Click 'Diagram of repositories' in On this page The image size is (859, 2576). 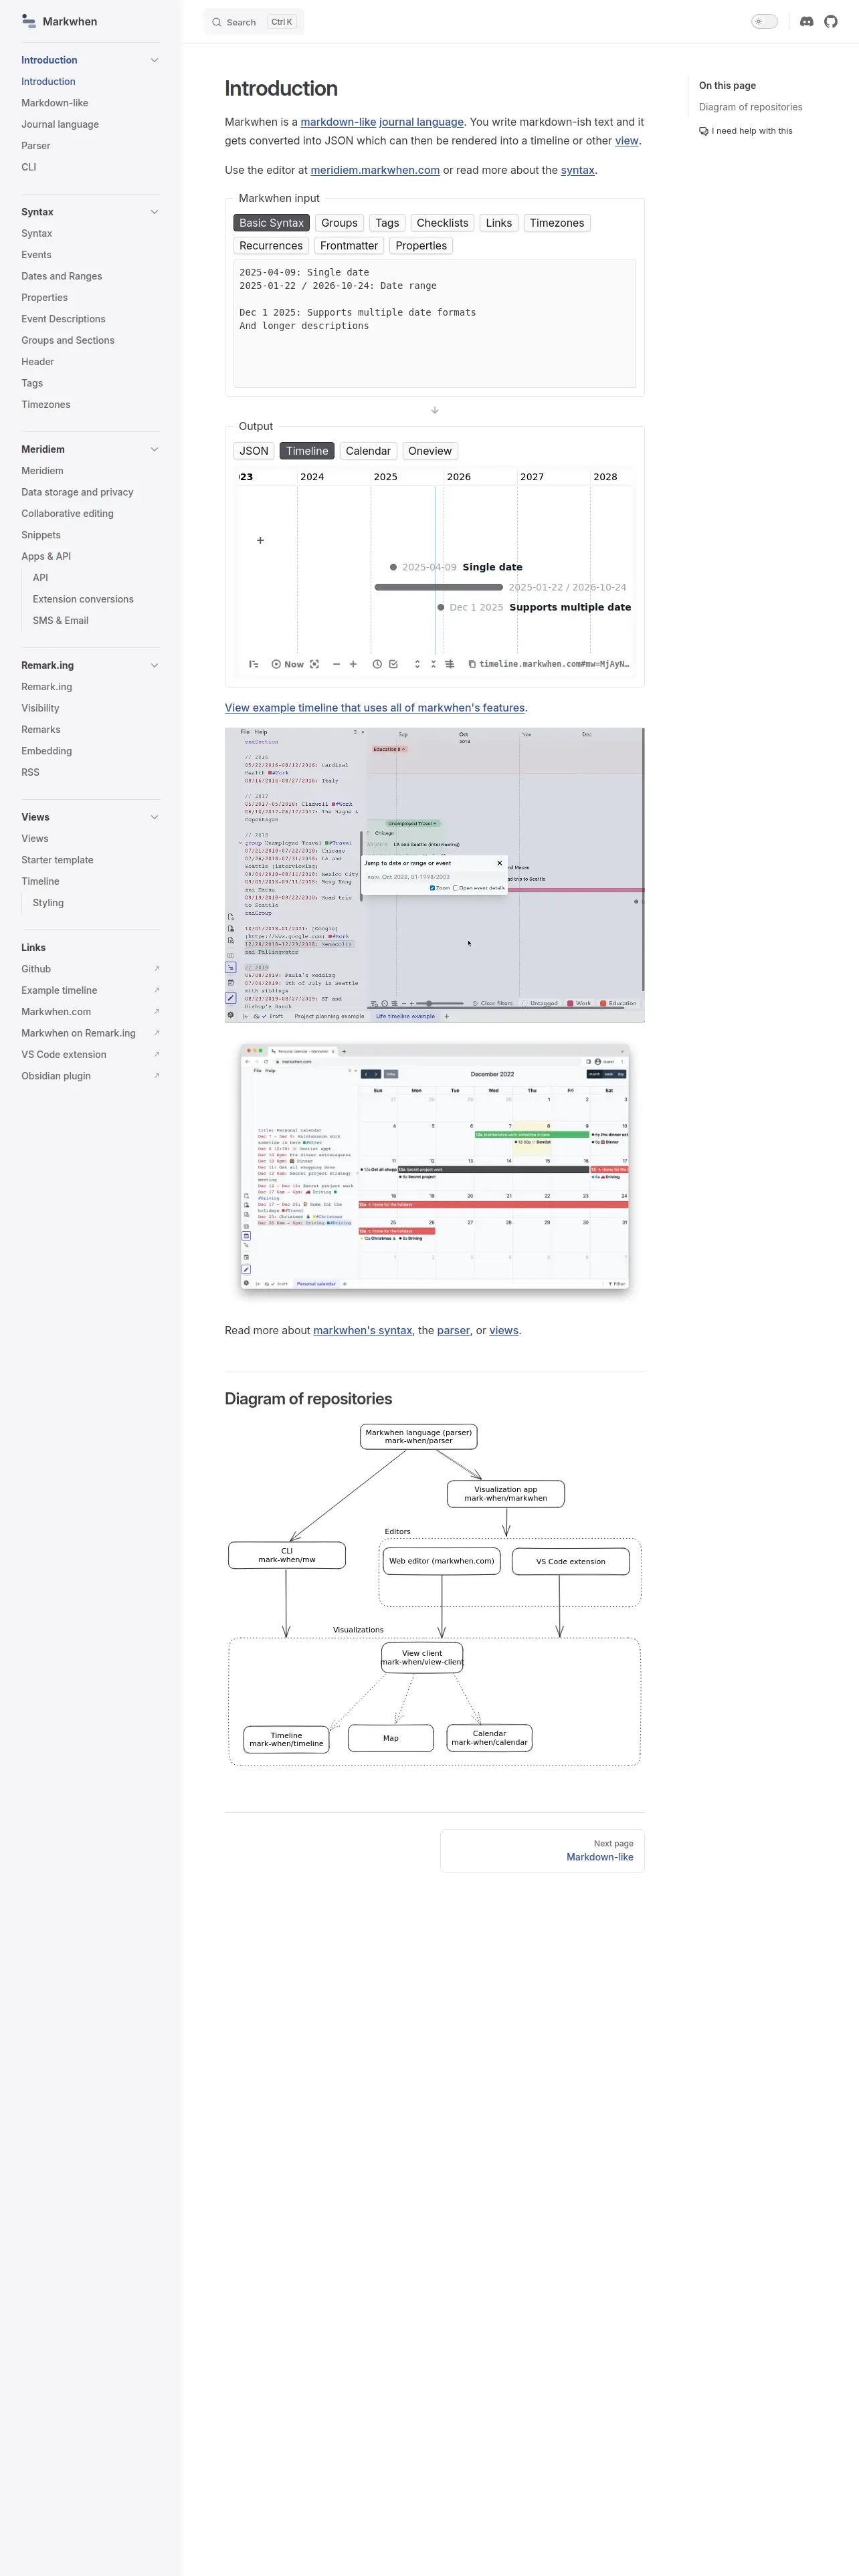click(x=750, y=107)
